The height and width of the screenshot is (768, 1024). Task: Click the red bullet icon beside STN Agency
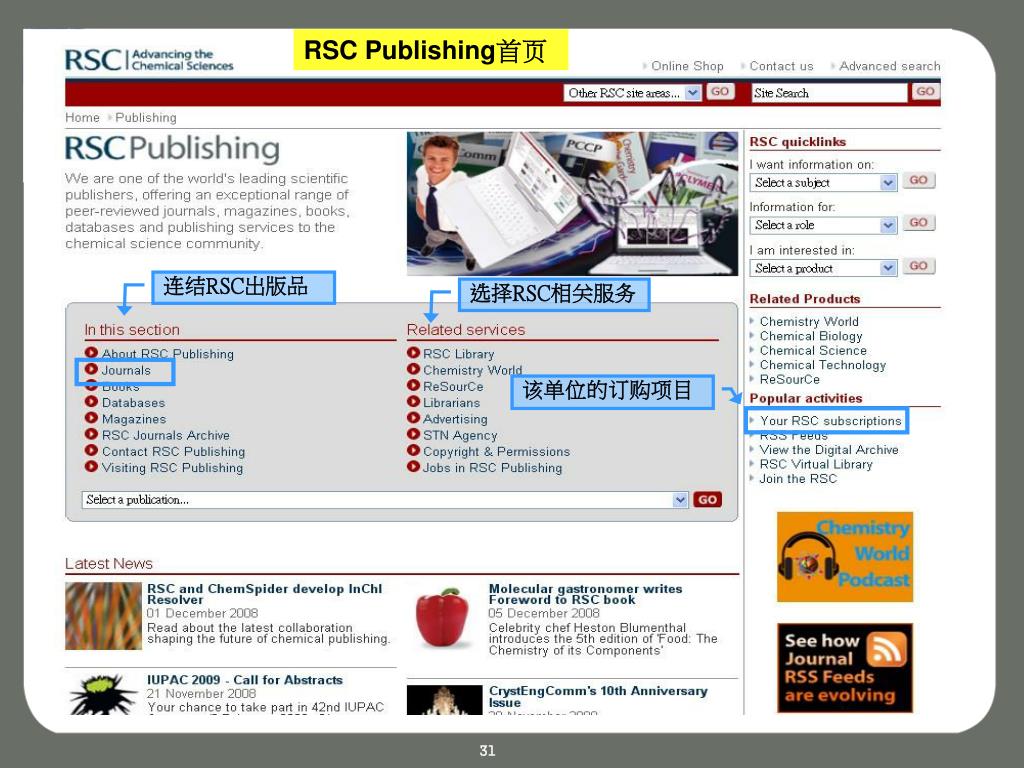click(413, 434)
